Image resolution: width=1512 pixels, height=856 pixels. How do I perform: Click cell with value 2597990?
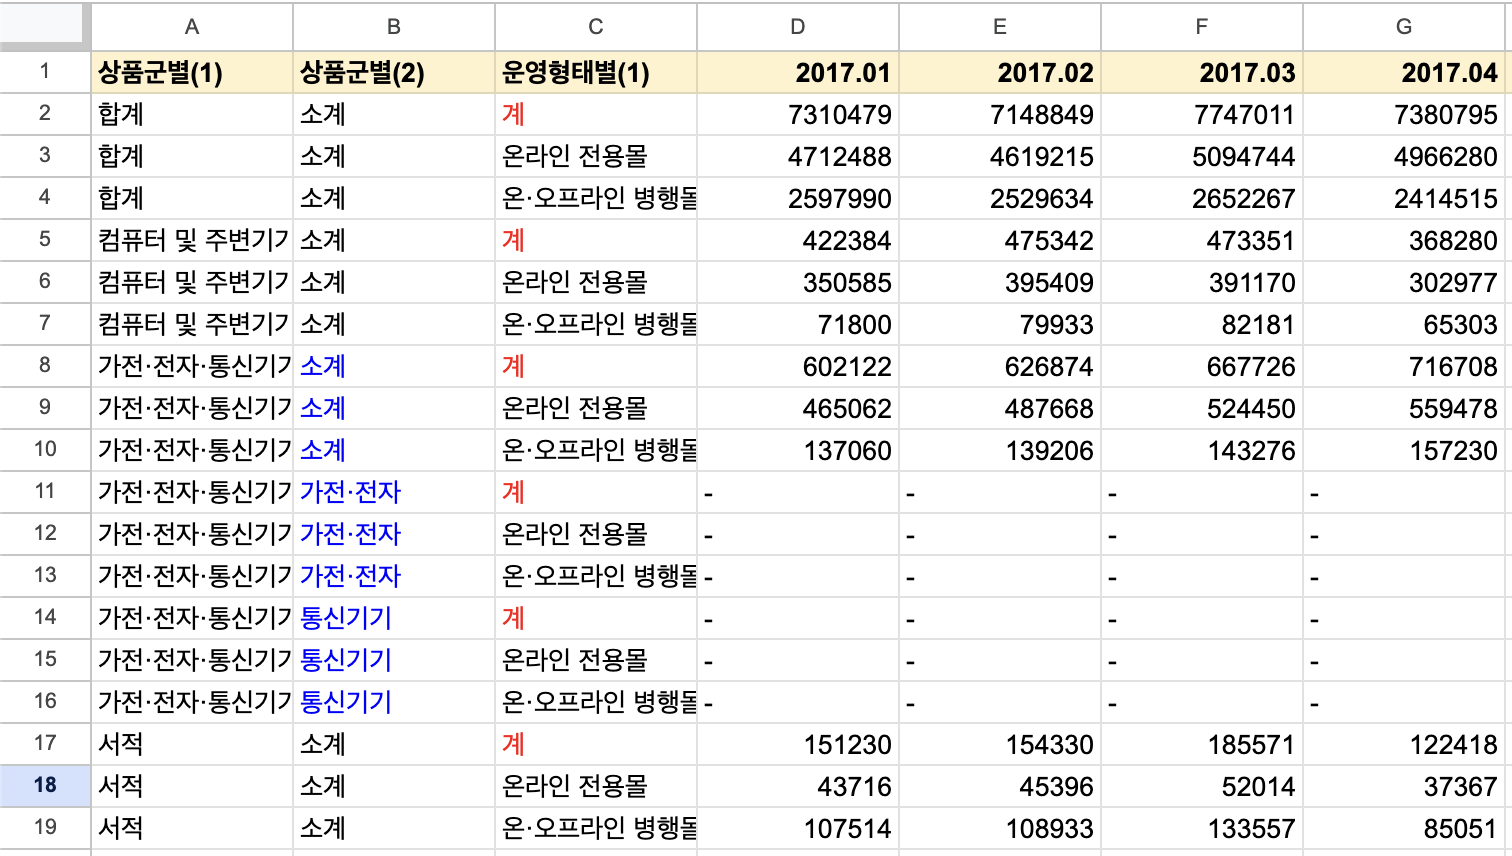[798, 198]
